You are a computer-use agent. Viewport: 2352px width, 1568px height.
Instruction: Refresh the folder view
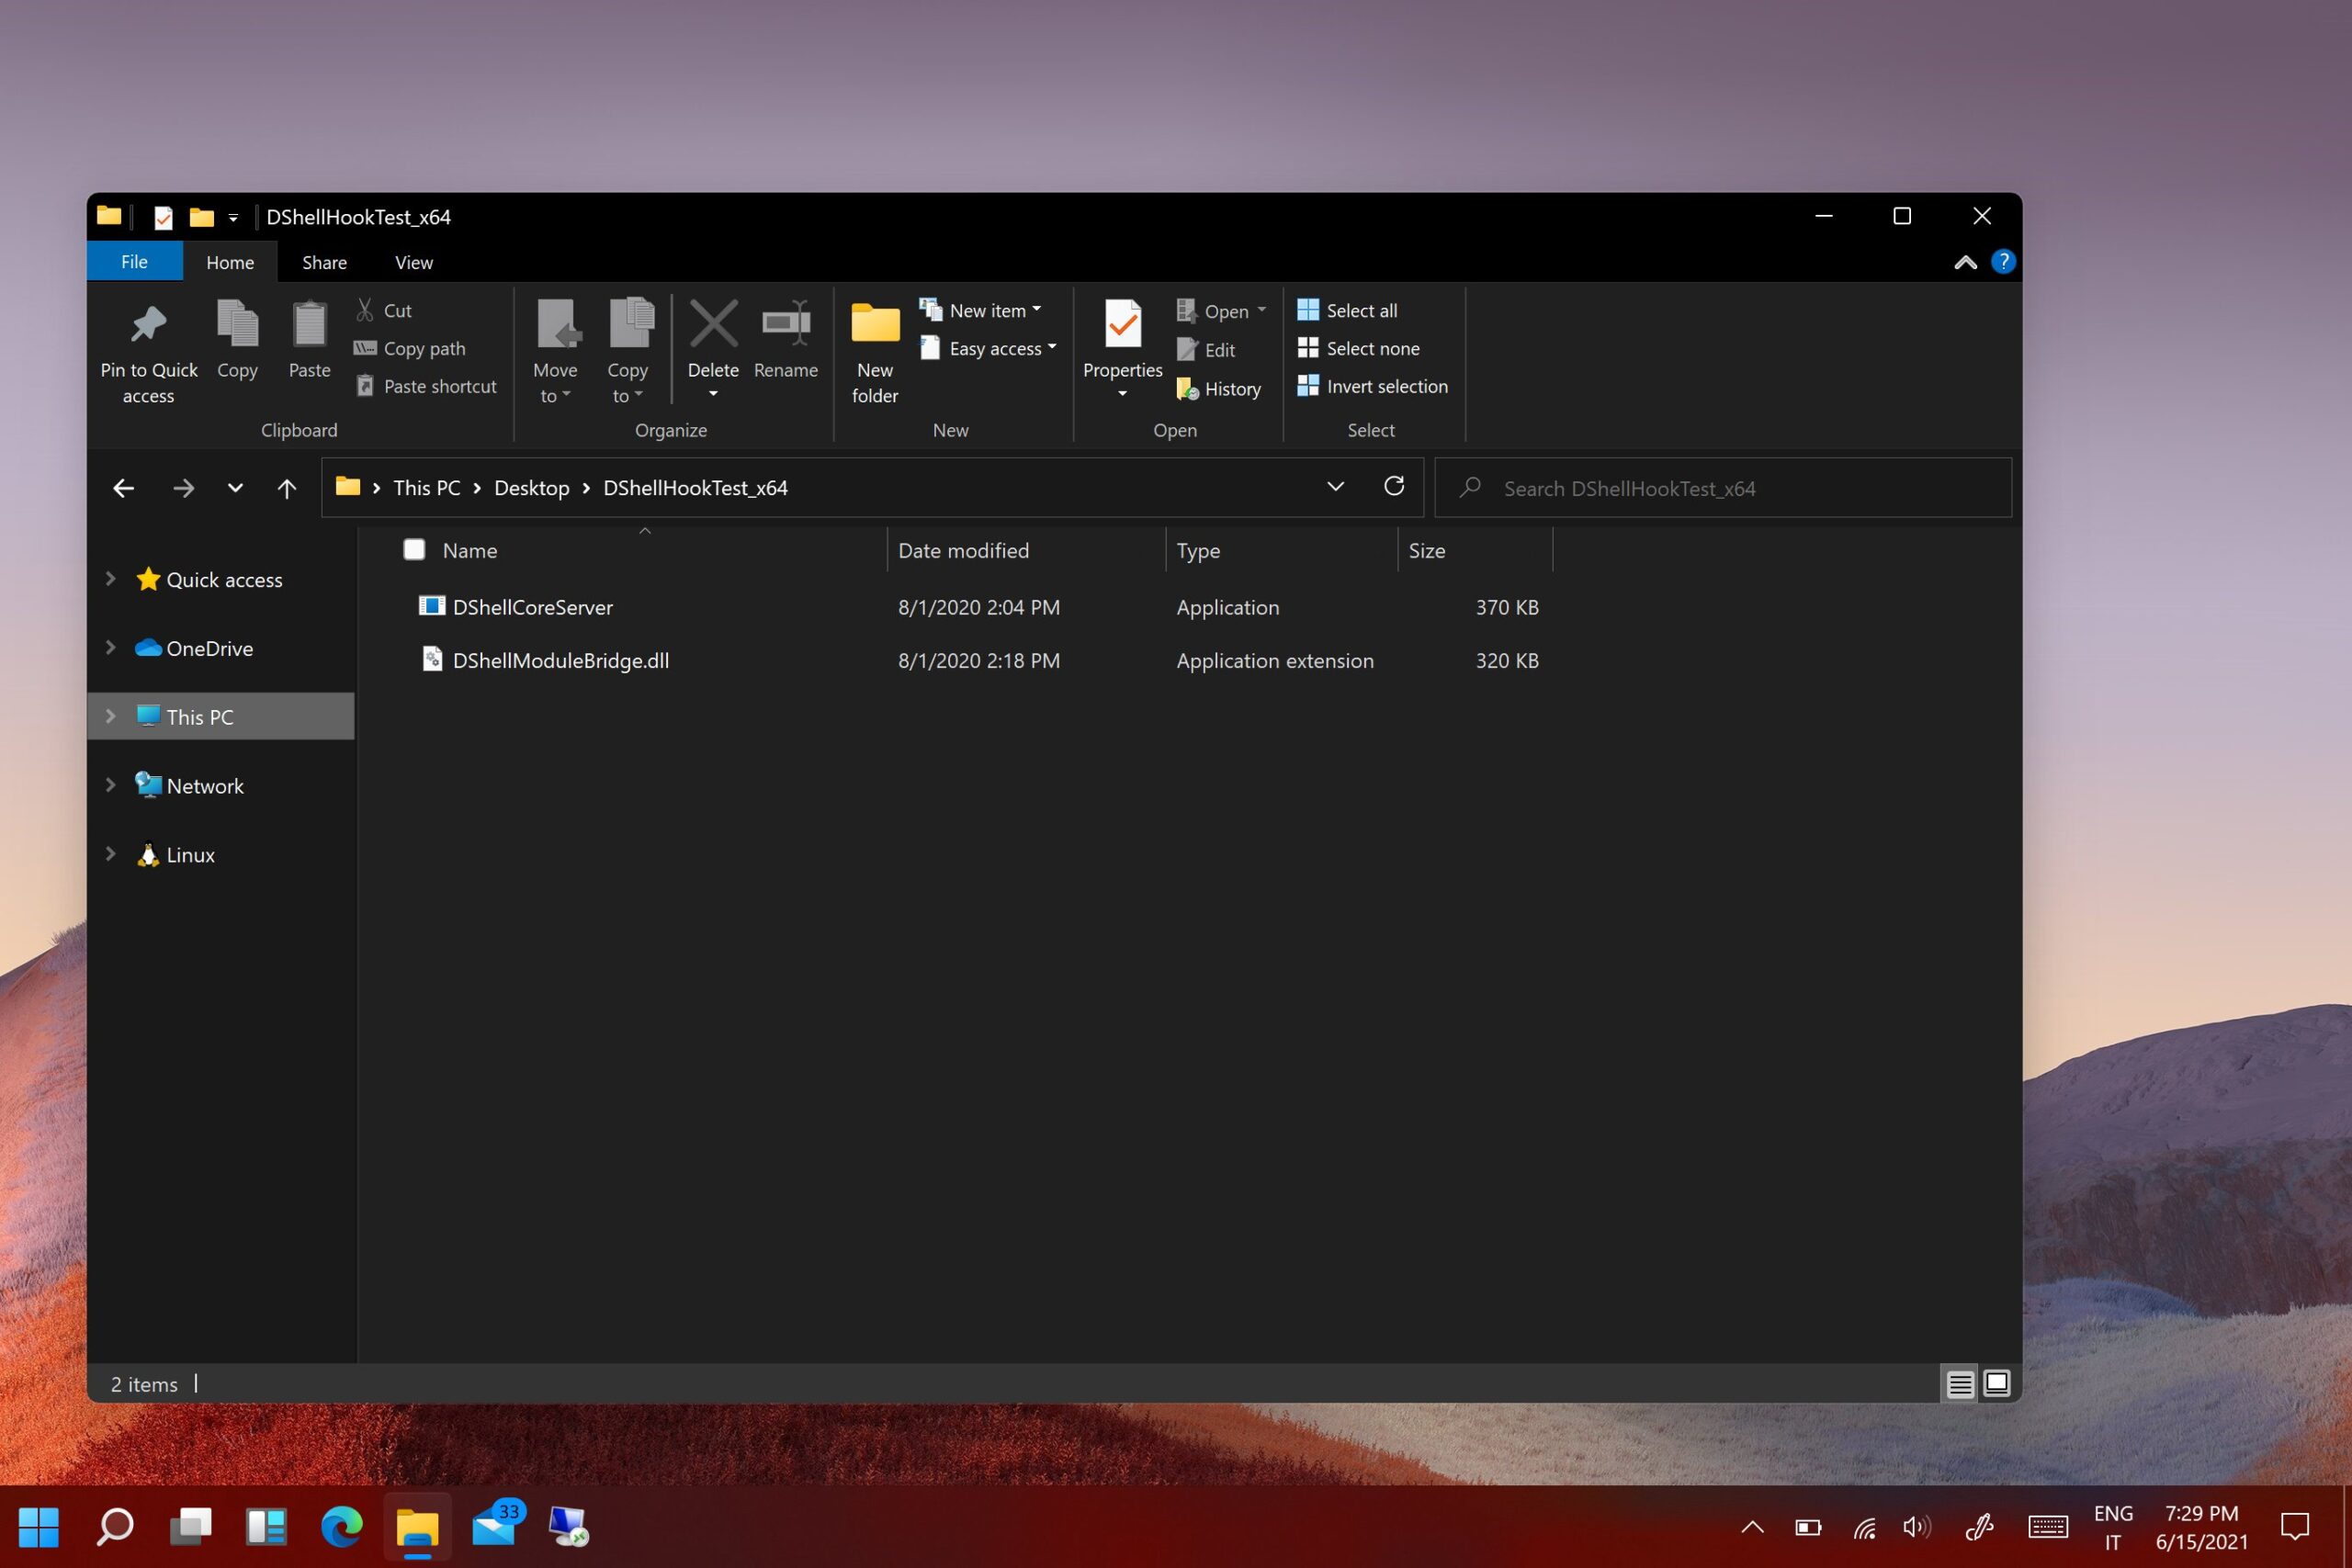[x=1394, y=487]
